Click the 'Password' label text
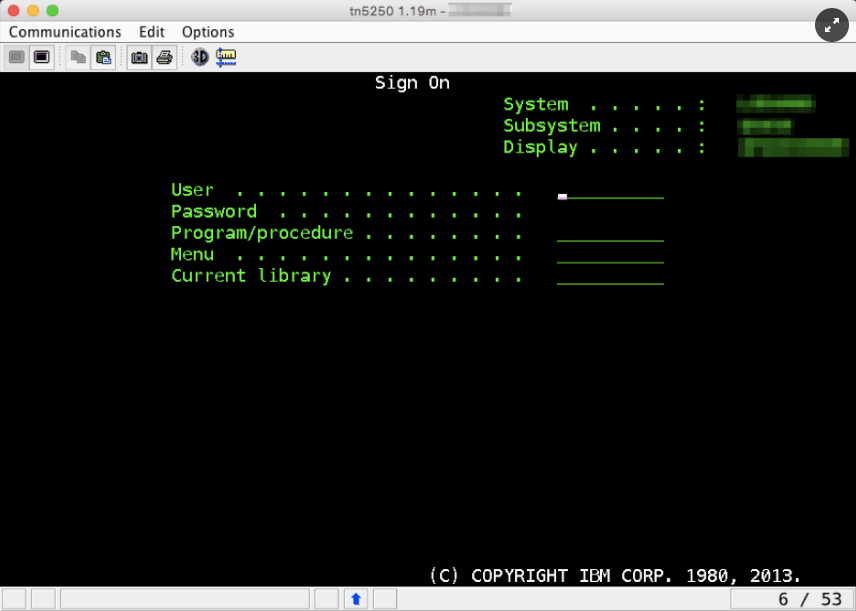 tap(213, 211)
